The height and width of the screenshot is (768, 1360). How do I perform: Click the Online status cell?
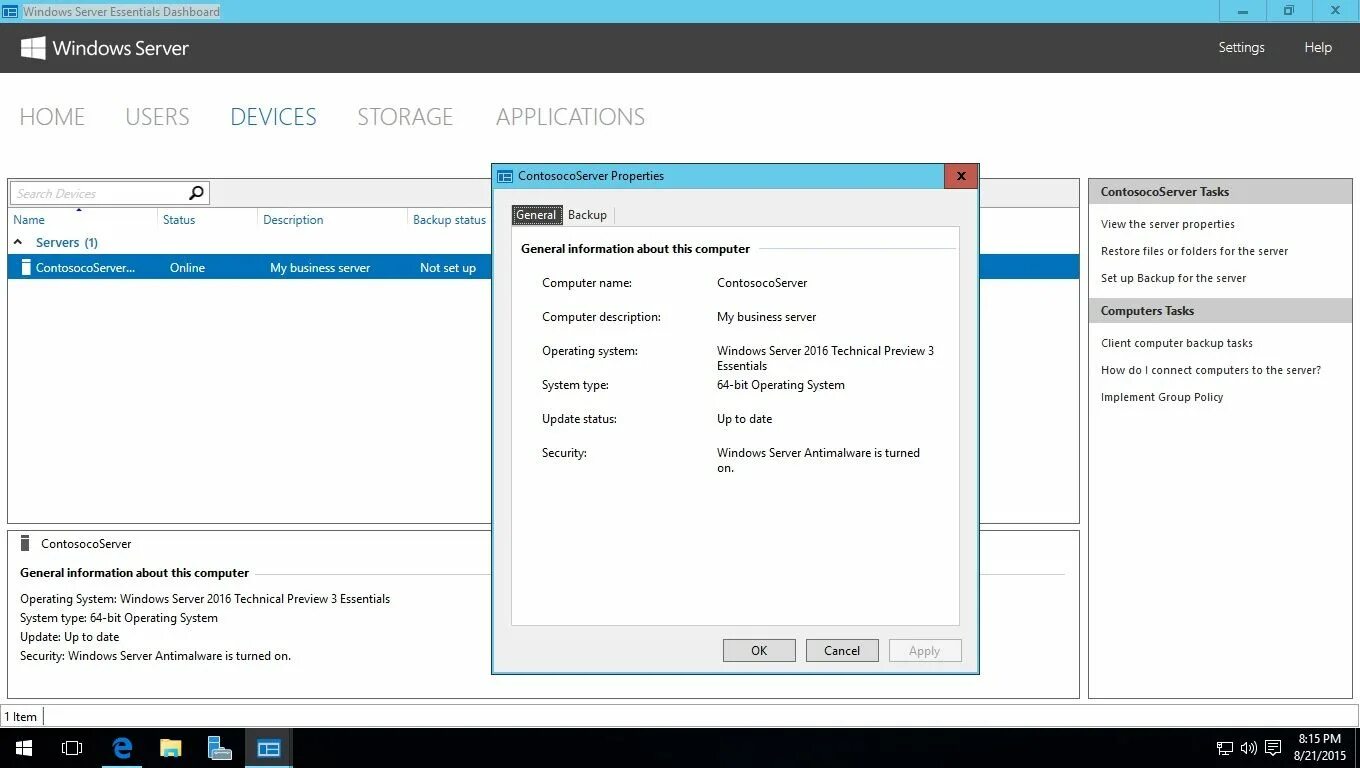[x=187, y=268]
